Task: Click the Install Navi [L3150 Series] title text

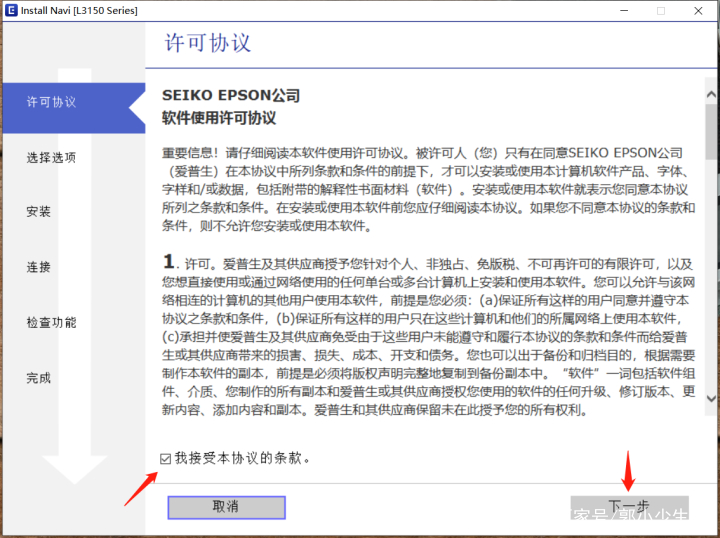Action: tap(79, 11)
